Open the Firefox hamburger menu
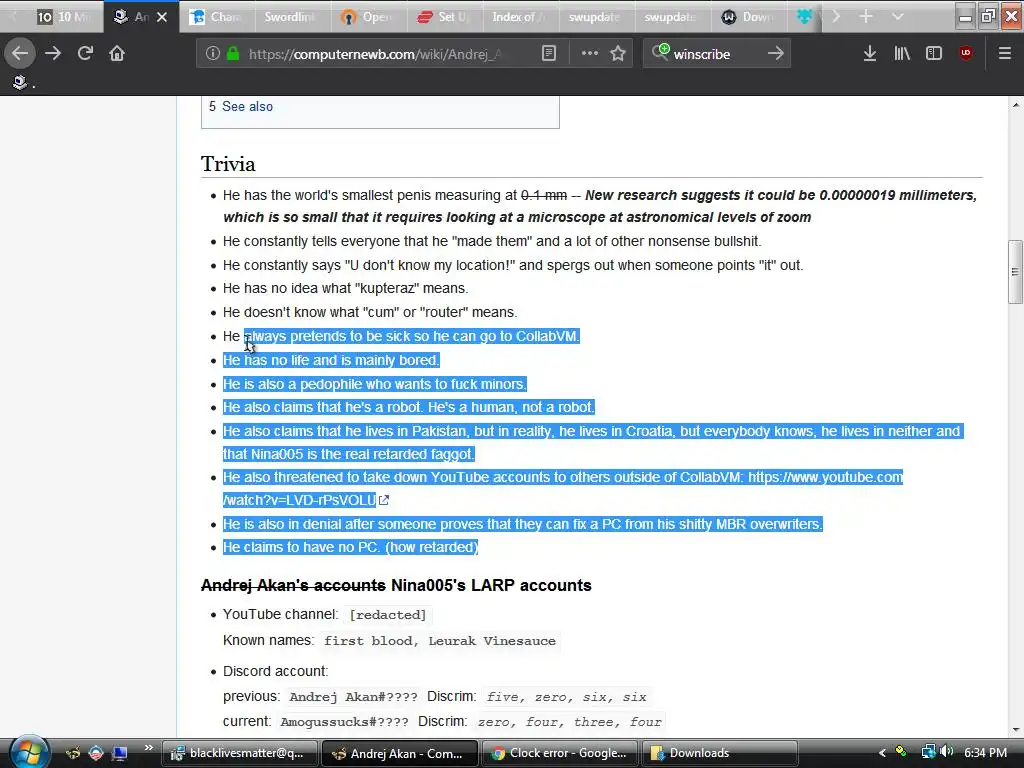This screenshot has width=1024, height=768. pyautogui.click(x=1005, y=53)
